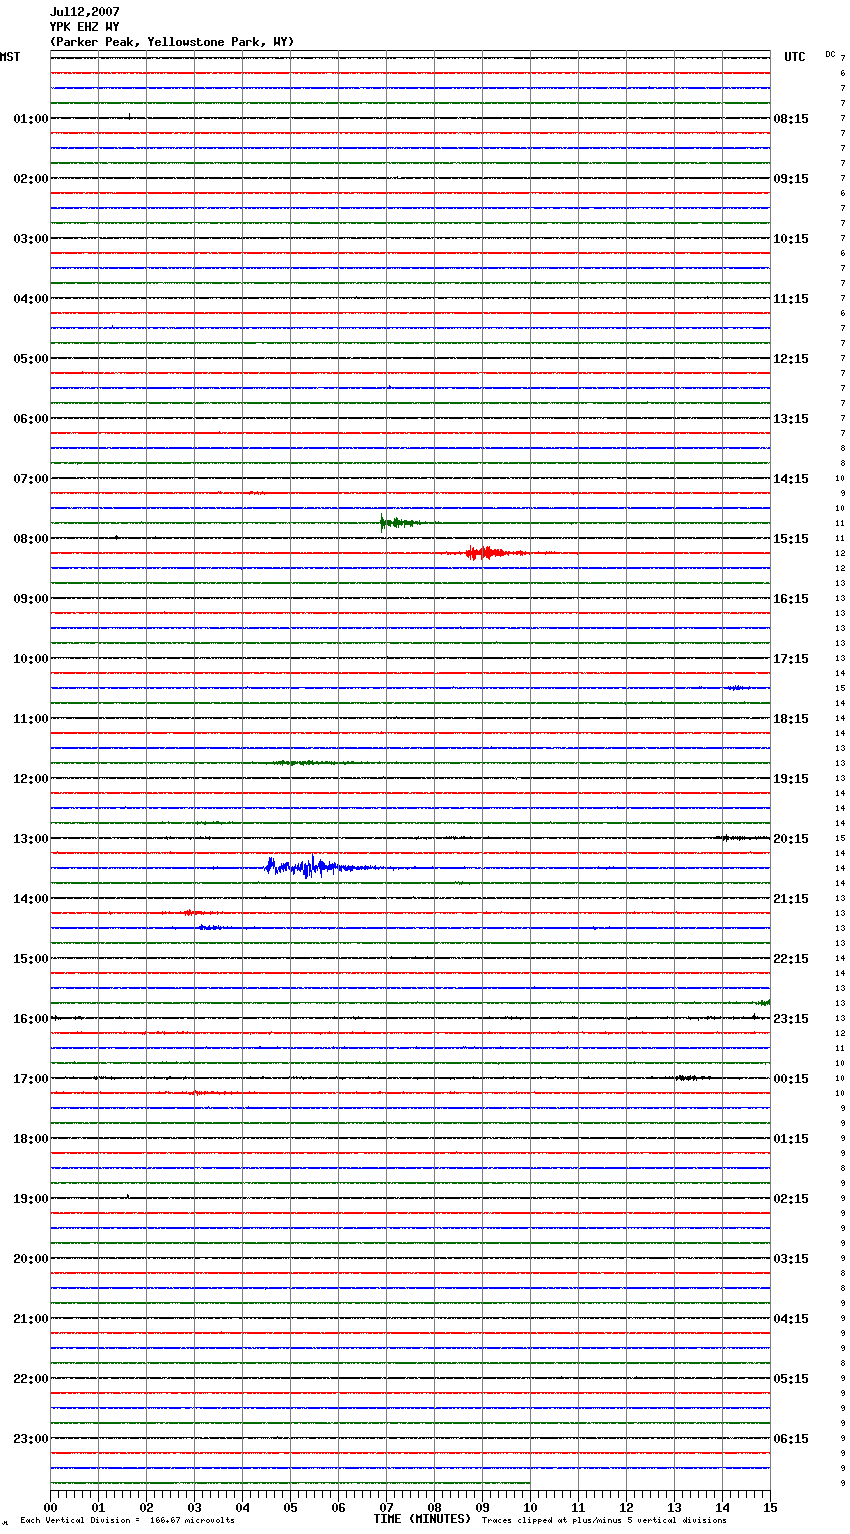
Task: Click the 07:00 MST time label
Action: [31, 479]
